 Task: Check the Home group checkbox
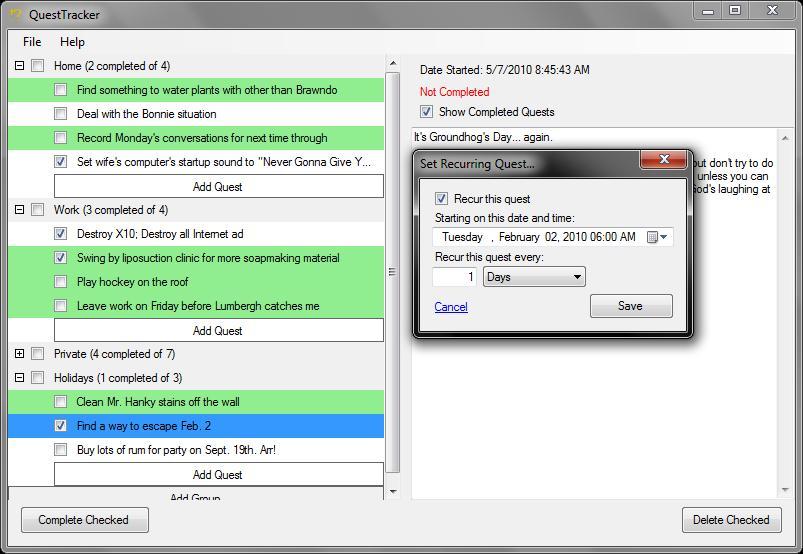(x=38, y=66)
